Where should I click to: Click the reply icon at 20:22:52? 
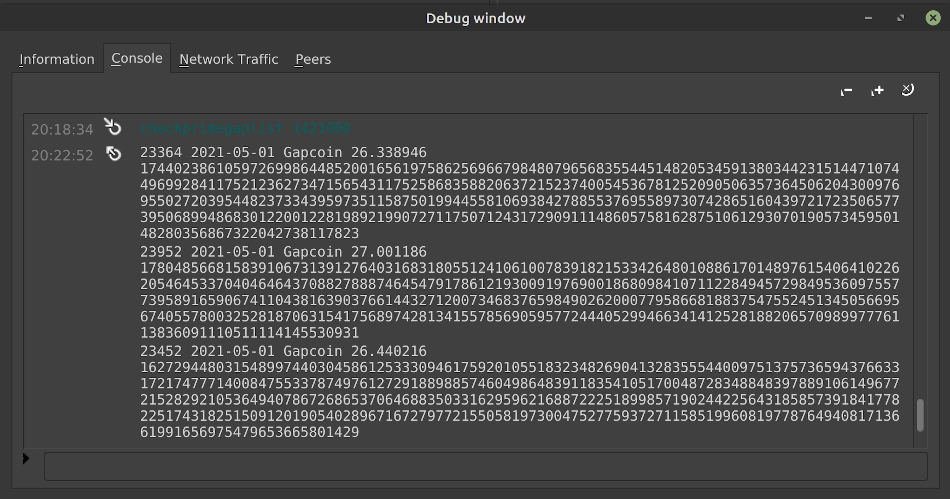point(113,154)
